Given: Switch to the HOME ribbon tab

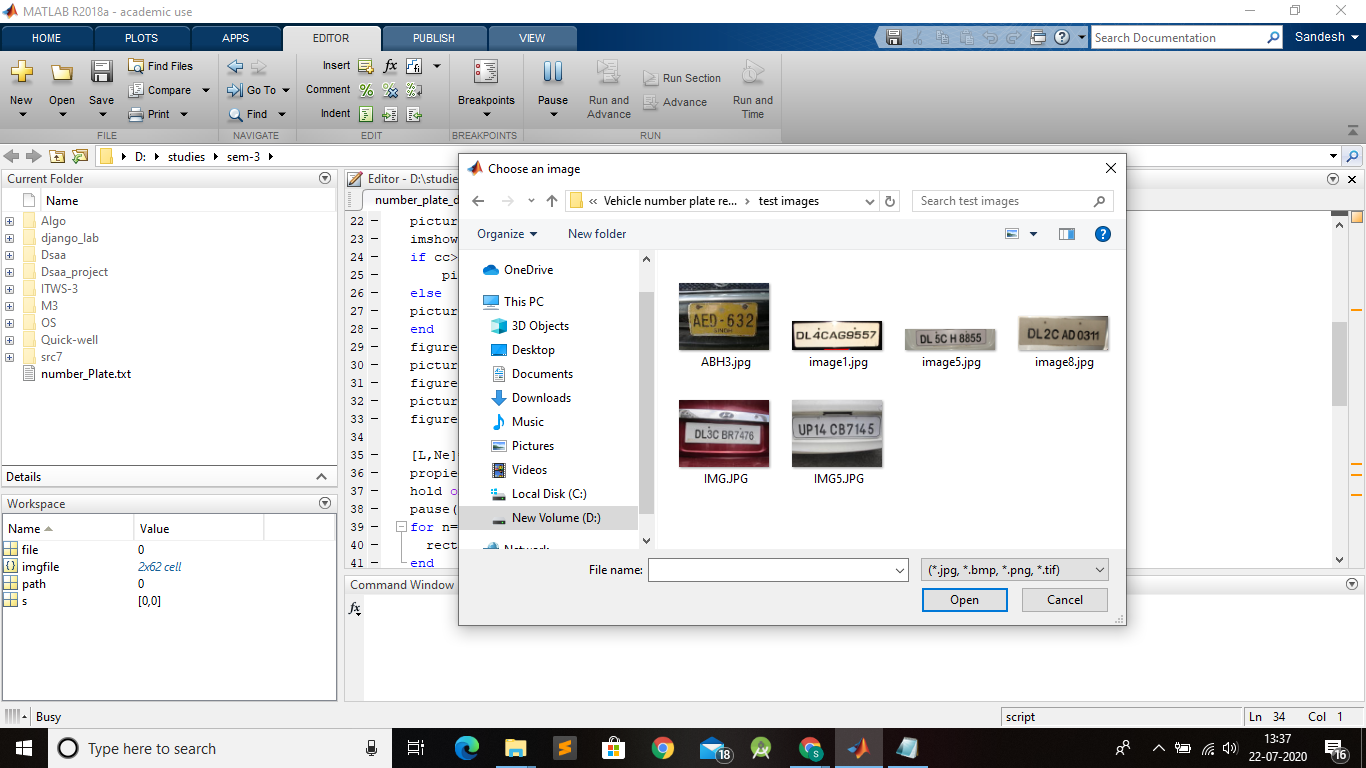Looking at the screenshot, I should tap(47, 38).
